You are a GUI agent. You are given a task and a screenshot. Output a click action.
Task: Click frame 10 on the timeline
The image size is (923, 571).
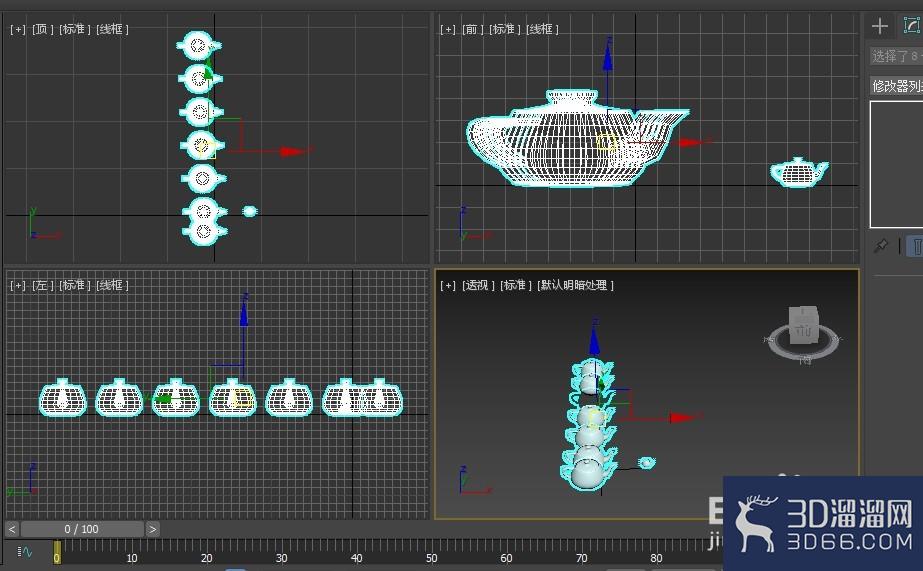tap(132, 557)
